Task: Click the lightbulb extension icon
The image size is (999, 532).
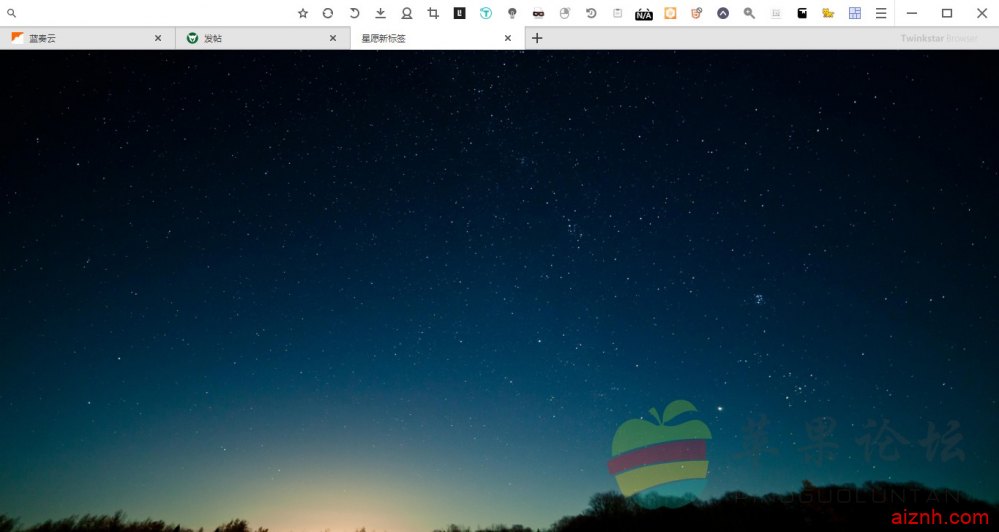Action: tap(512, 13)
